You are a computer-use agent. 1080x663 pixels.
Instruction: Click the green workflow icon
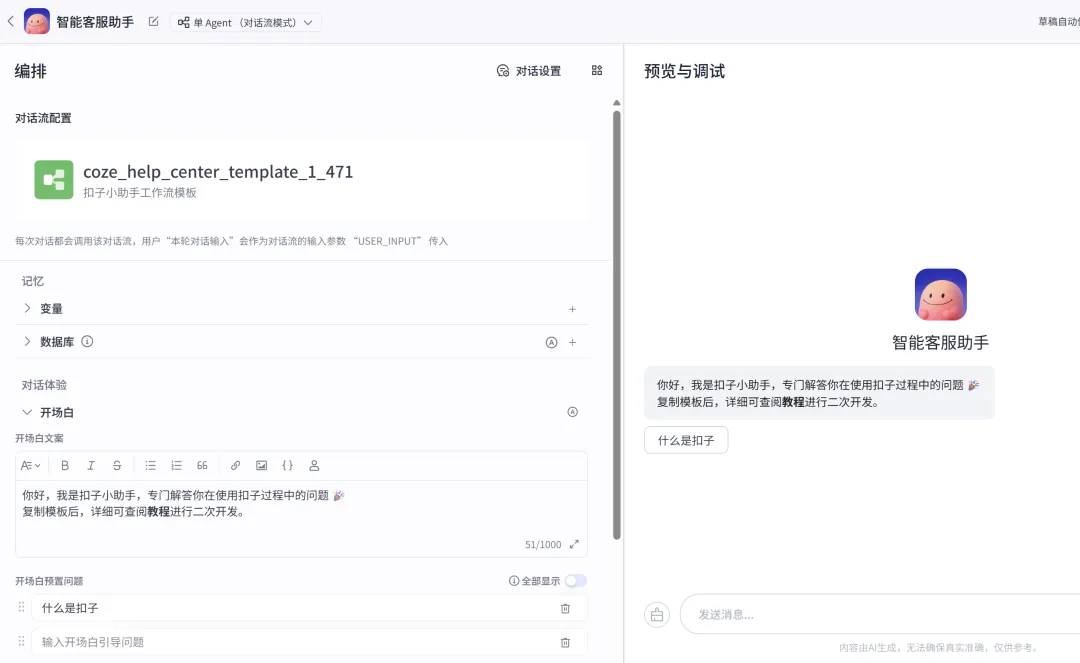click(54, 180)
